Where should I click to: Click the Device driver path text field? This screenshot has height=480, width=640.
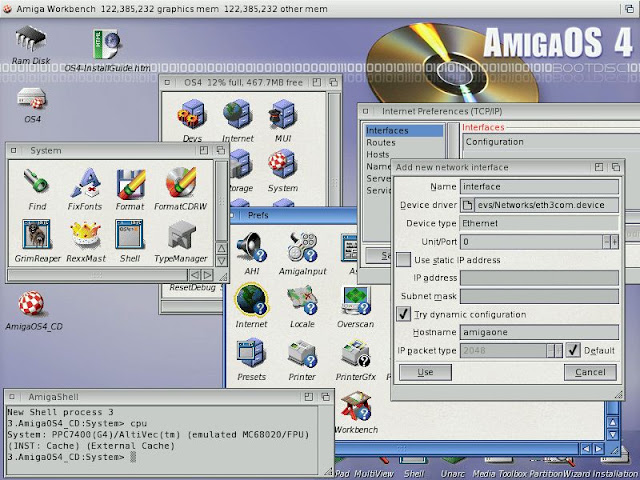(546, 205)
